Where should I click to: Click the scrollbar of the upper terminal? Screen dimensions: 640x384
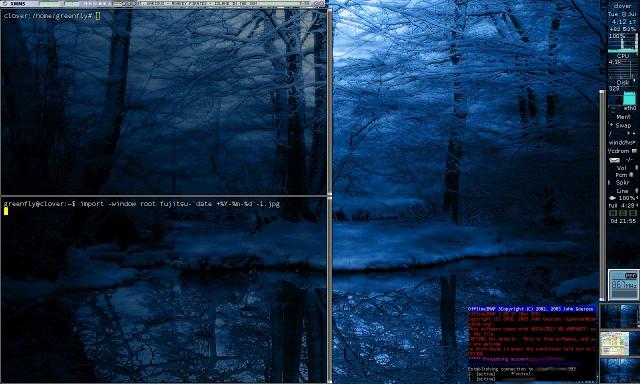pos(329,100)
